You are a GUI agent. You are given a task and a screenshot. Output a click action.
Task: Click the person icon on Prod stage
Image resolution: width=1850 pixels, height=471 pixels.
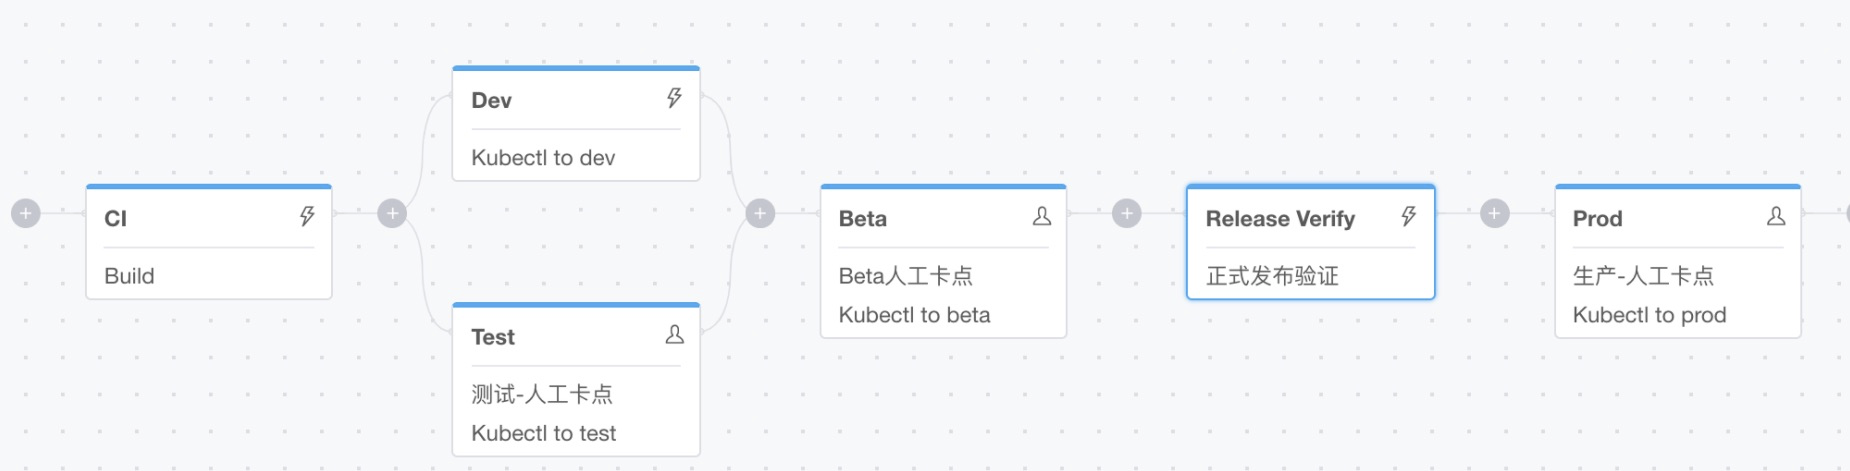pyautogui.click(x=1776, y=216)
